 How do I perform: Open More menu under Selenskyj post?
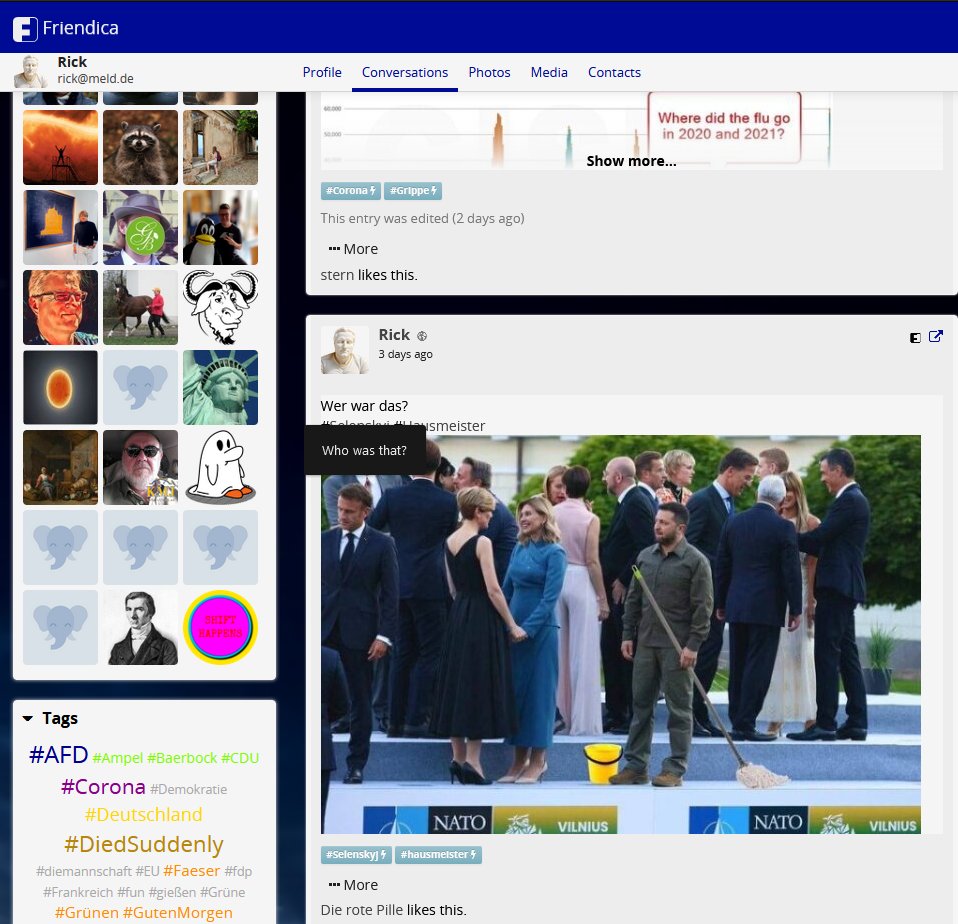point(353,885)
